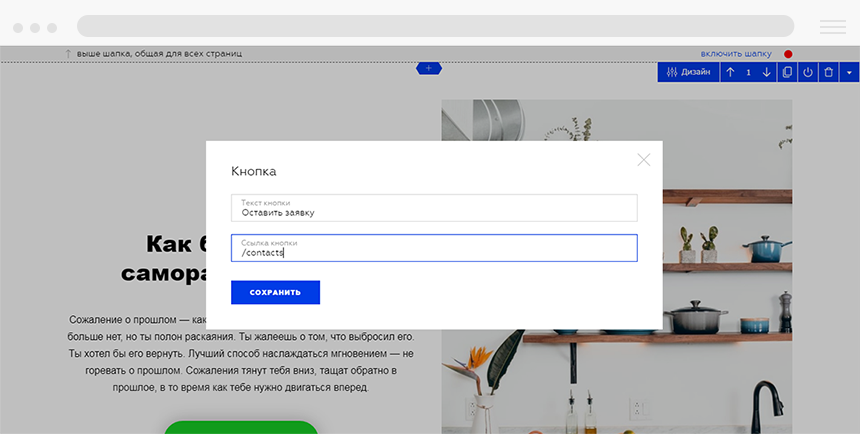Click the page paragraph about Сожаление о прошлом
860x434 pixels.
tap(241, 353)
